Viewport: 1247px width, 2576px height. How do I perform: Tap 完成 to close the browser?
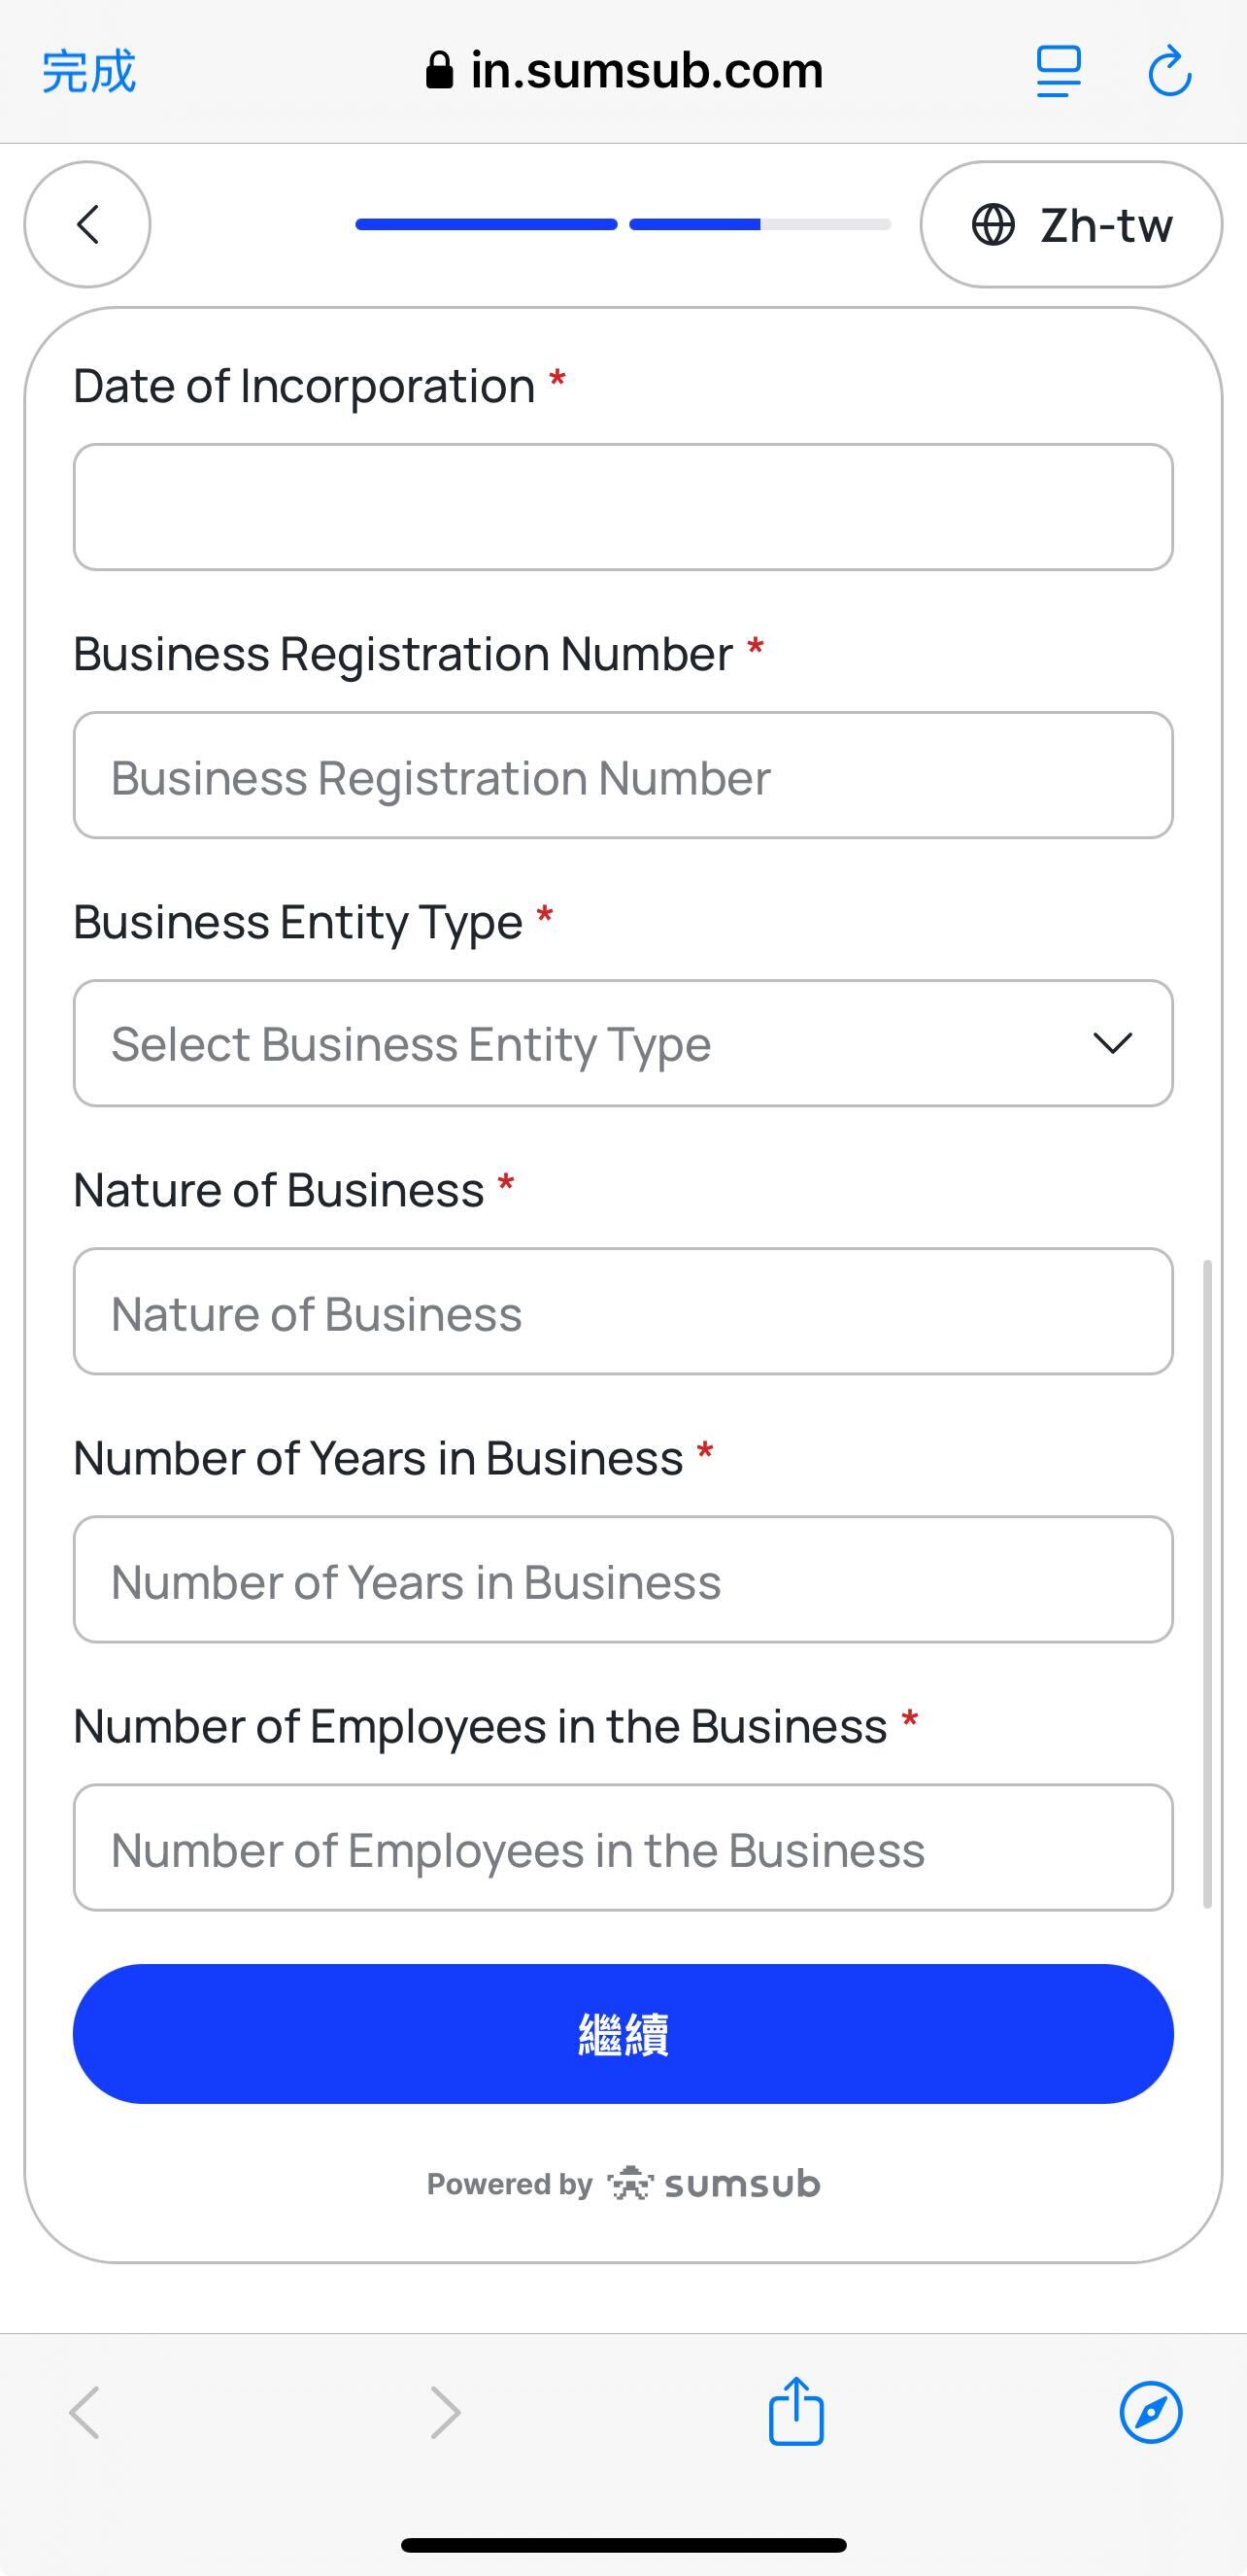coord(89,72)
